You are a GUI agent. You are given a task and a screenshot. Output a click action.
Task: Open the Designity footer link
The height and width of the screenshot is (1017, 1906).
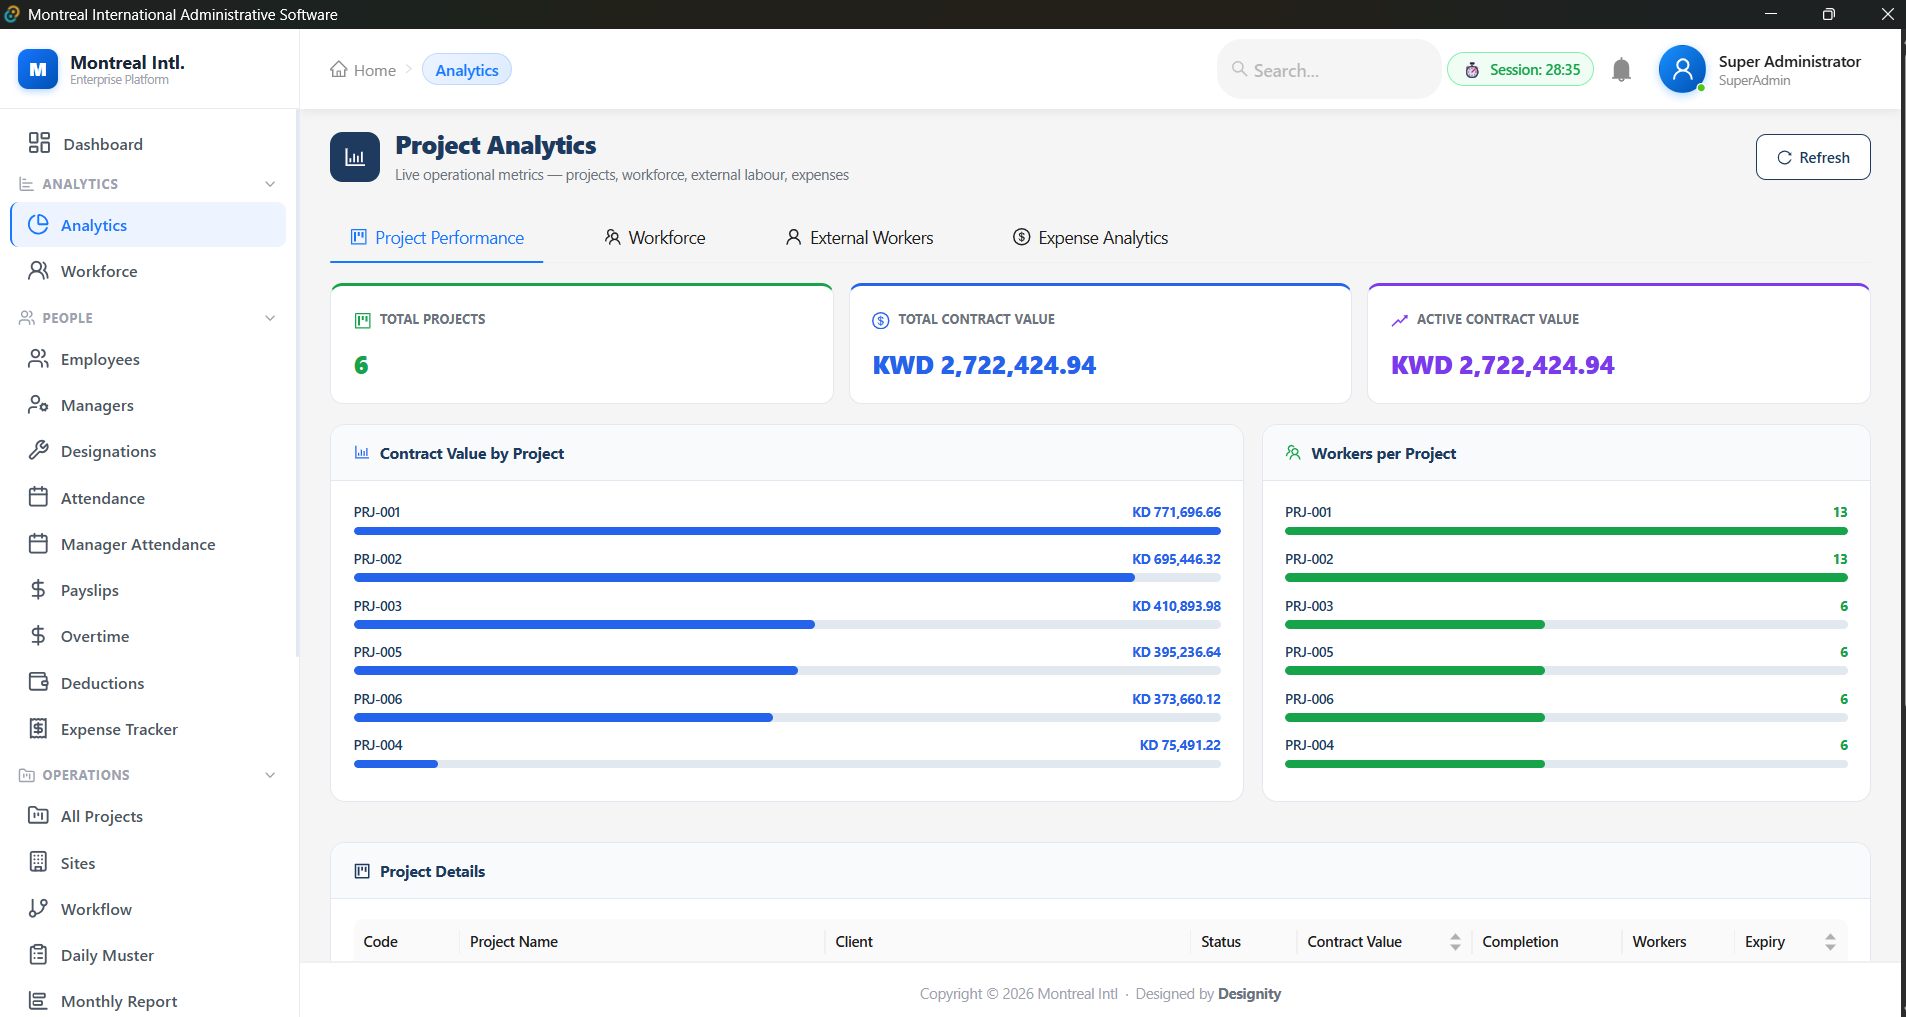(1249, 993)
